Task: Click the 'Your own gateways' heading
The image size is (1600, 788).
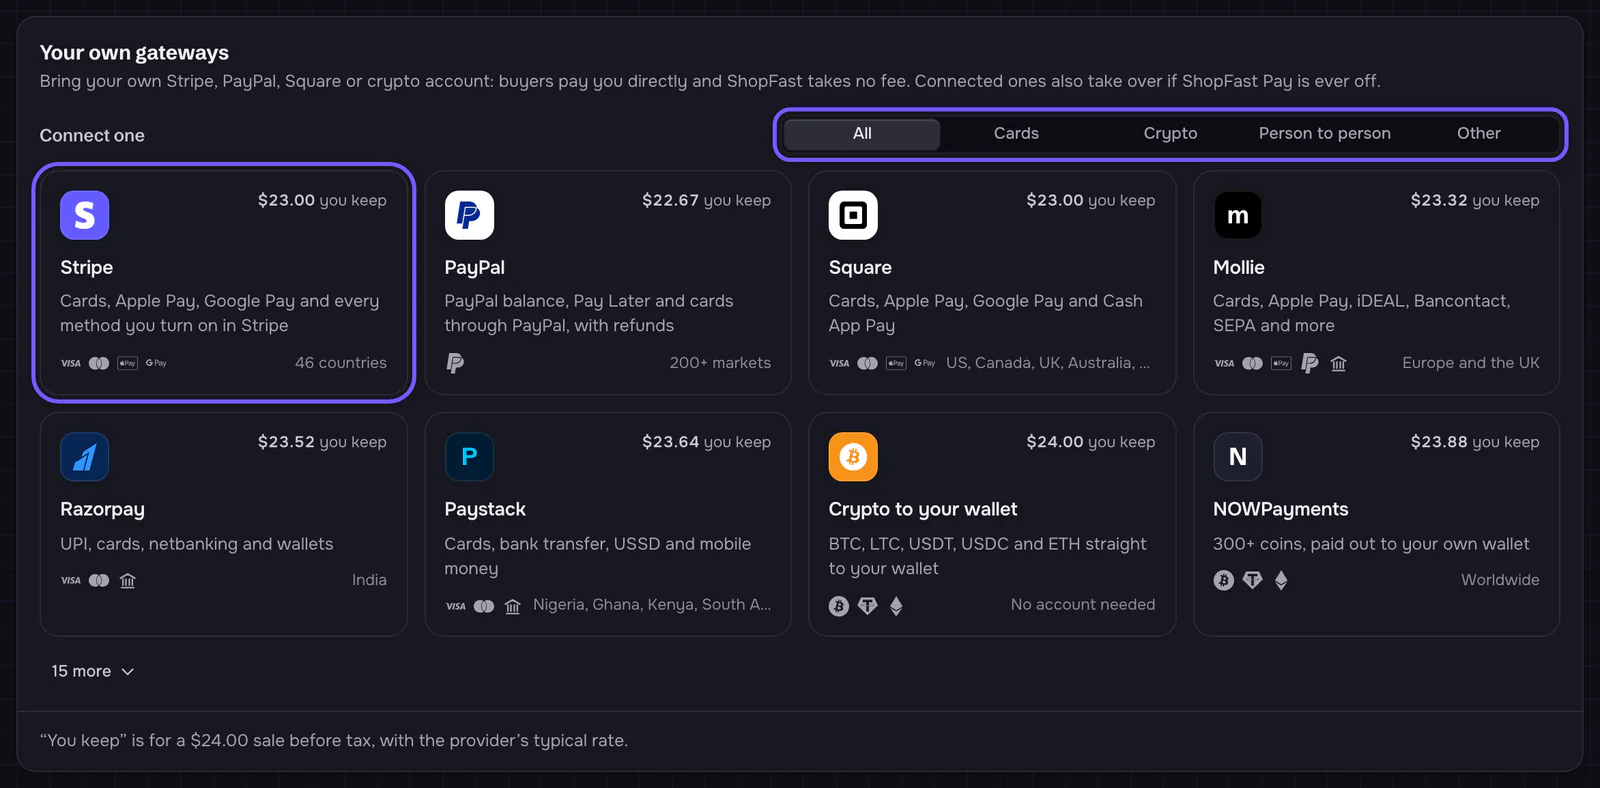Action: 134,53
